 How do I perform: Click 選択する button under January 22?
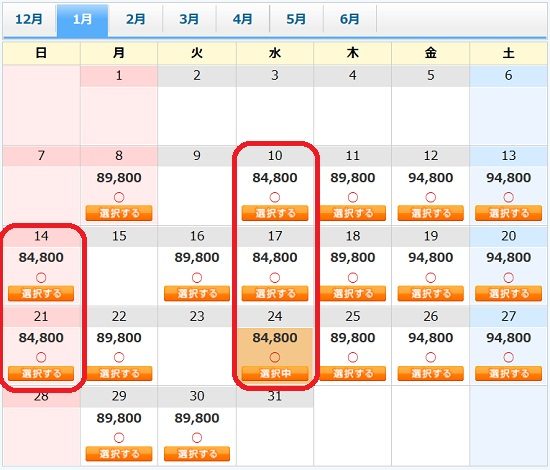[119, 374]
